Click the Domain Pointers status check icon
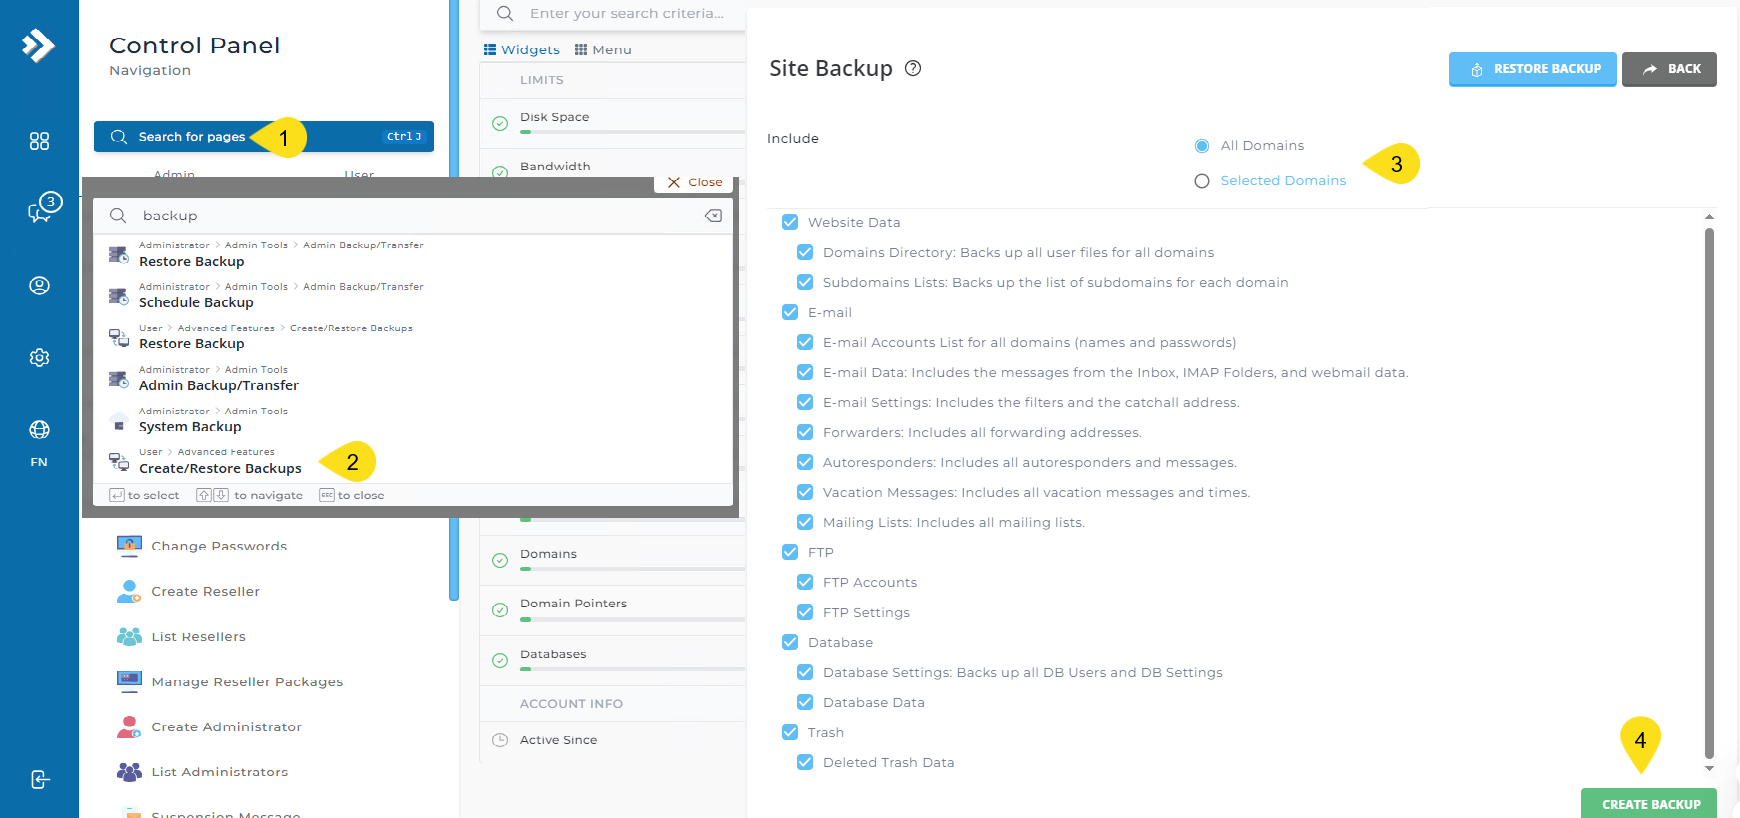Screen dimensions: 1740x818 click(500, 610)
